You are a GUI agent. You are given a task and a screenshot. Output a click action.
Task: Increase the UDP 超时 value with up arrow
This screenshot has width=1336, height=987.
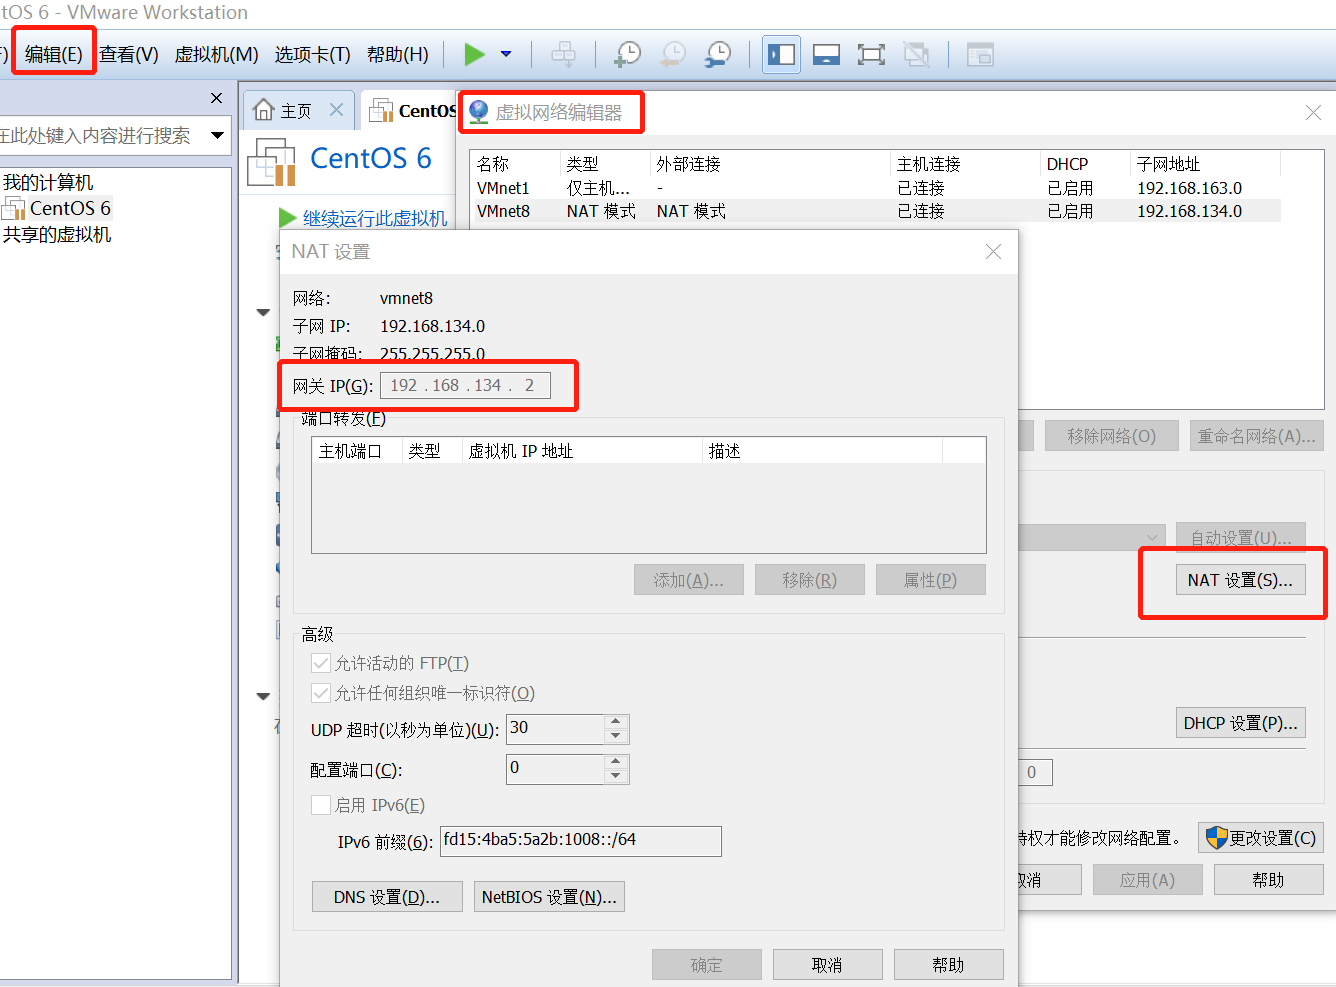(616, 721)
